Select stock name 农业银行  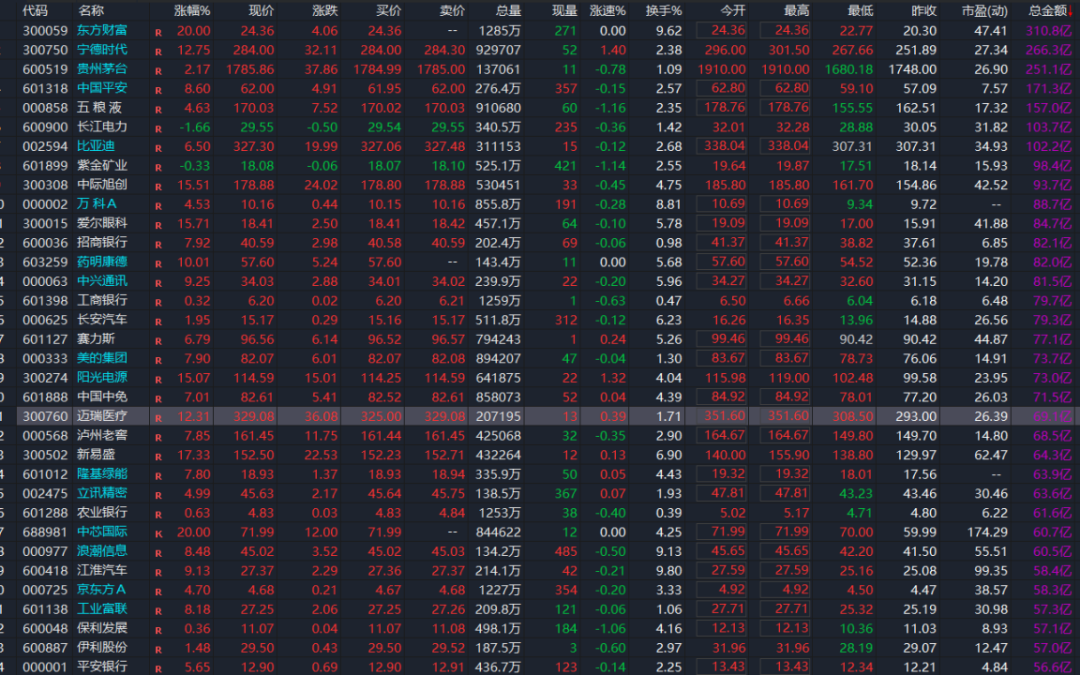click(102, 512)
